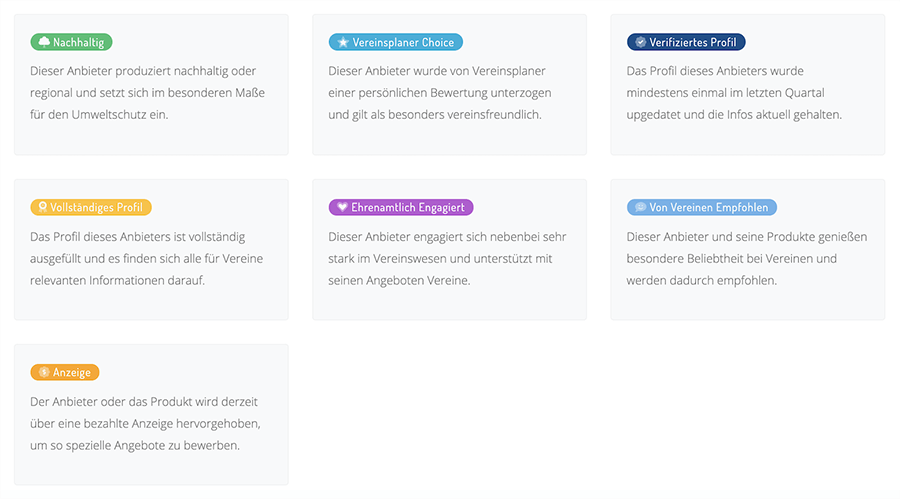Click the coin icon in the Anzeige badge
The height and width of the screenshot is (499, 900).
point(44,372)
